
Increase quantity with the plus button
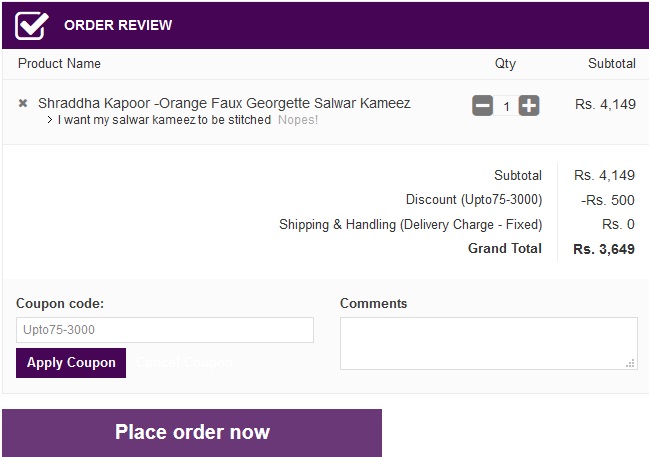click(529, 105)
